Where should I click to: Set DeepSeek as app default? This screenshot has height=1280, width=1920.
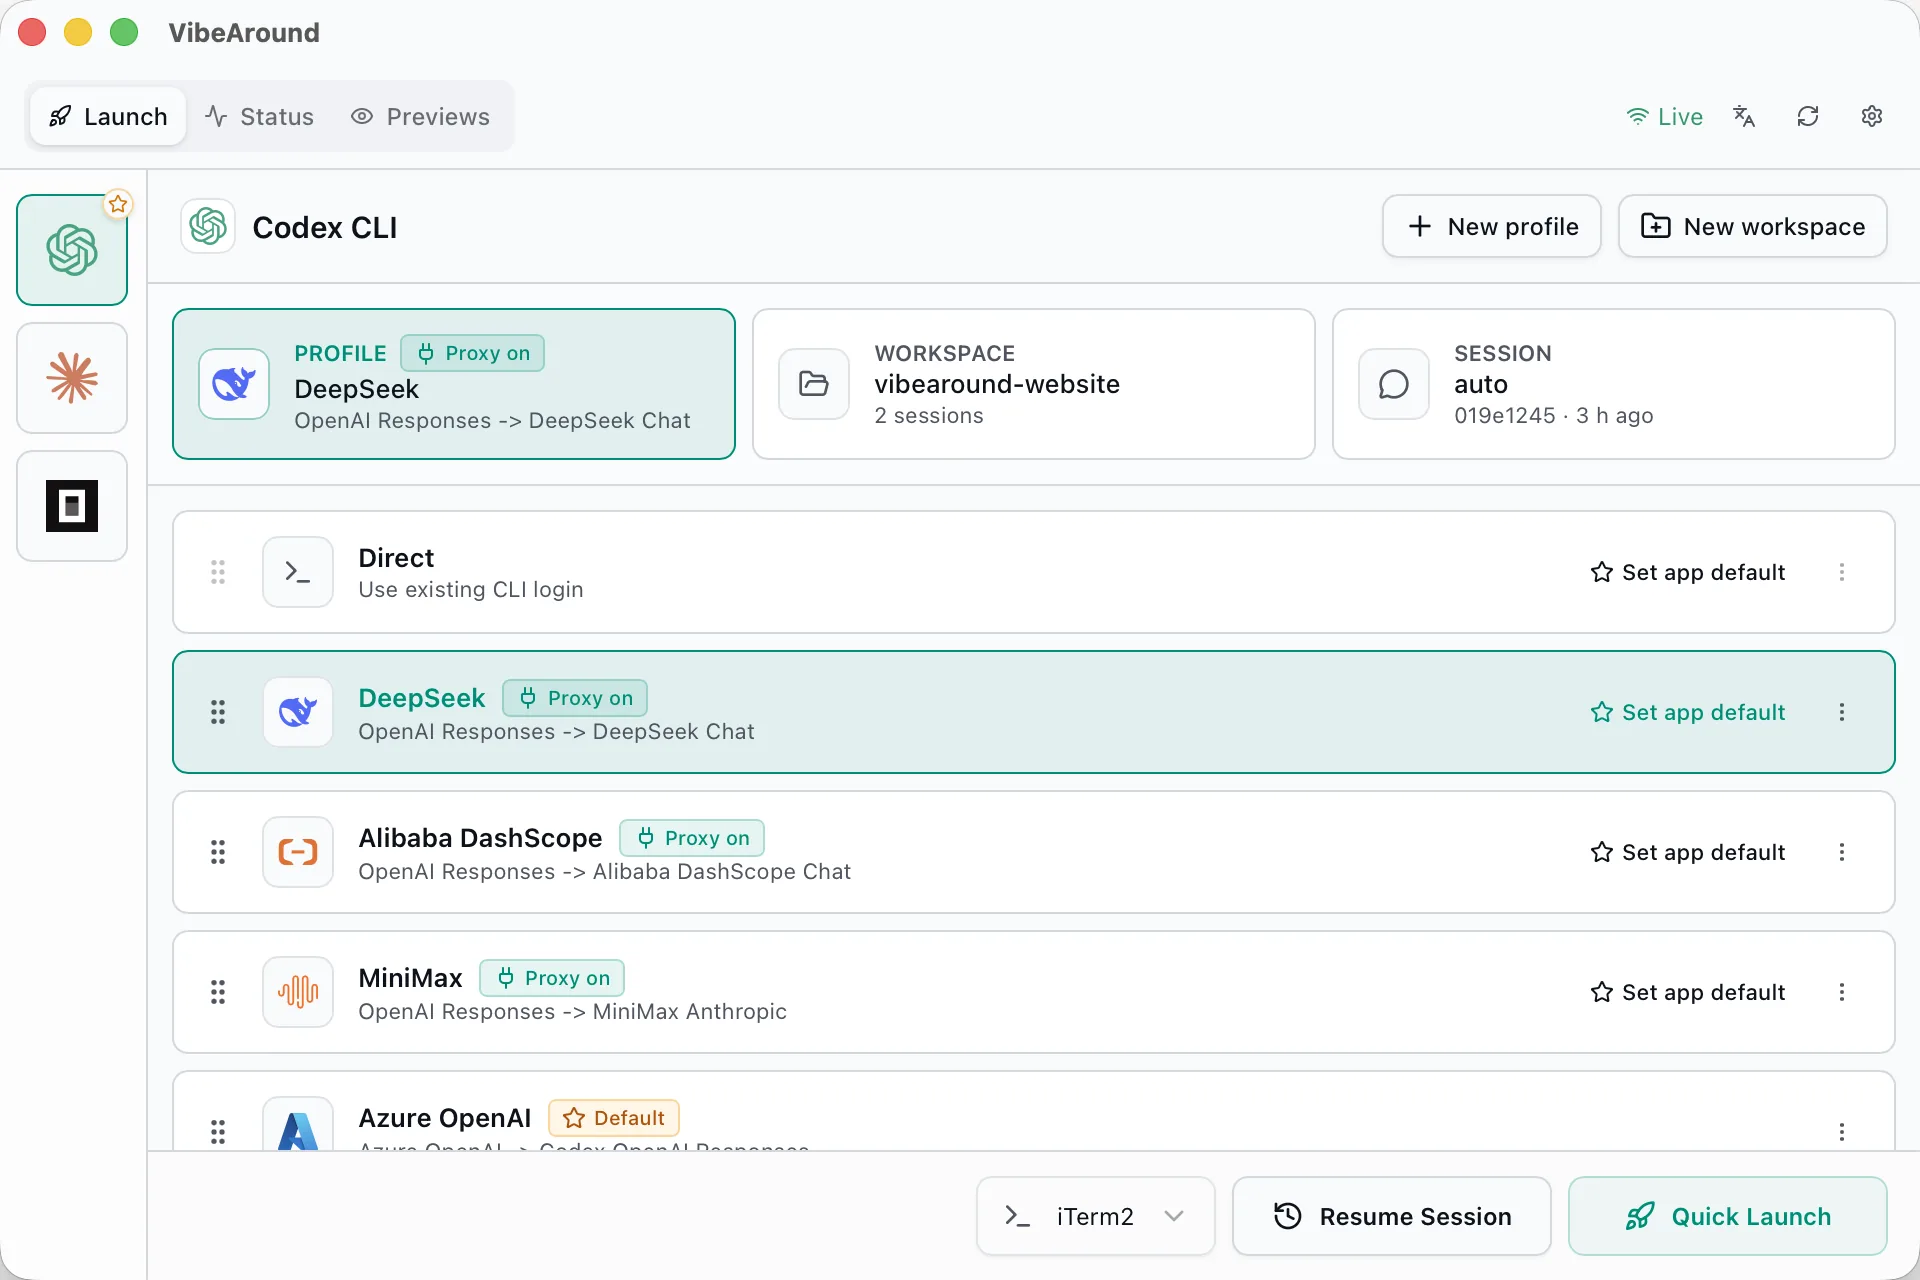pos(1688,712)
